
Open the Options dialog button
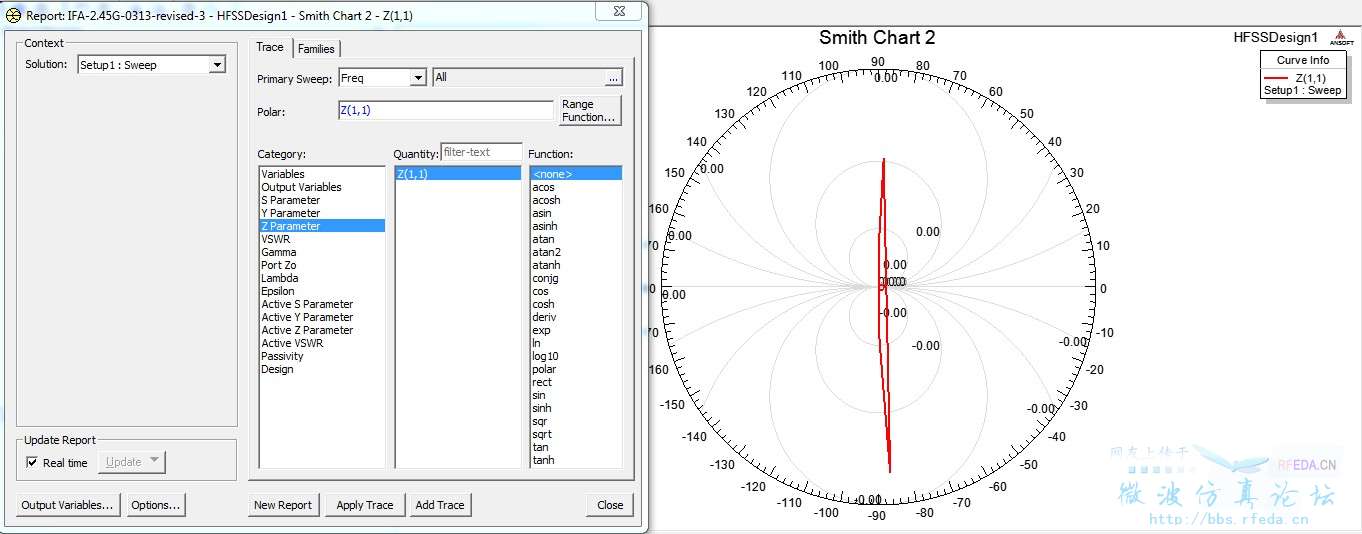156,505
